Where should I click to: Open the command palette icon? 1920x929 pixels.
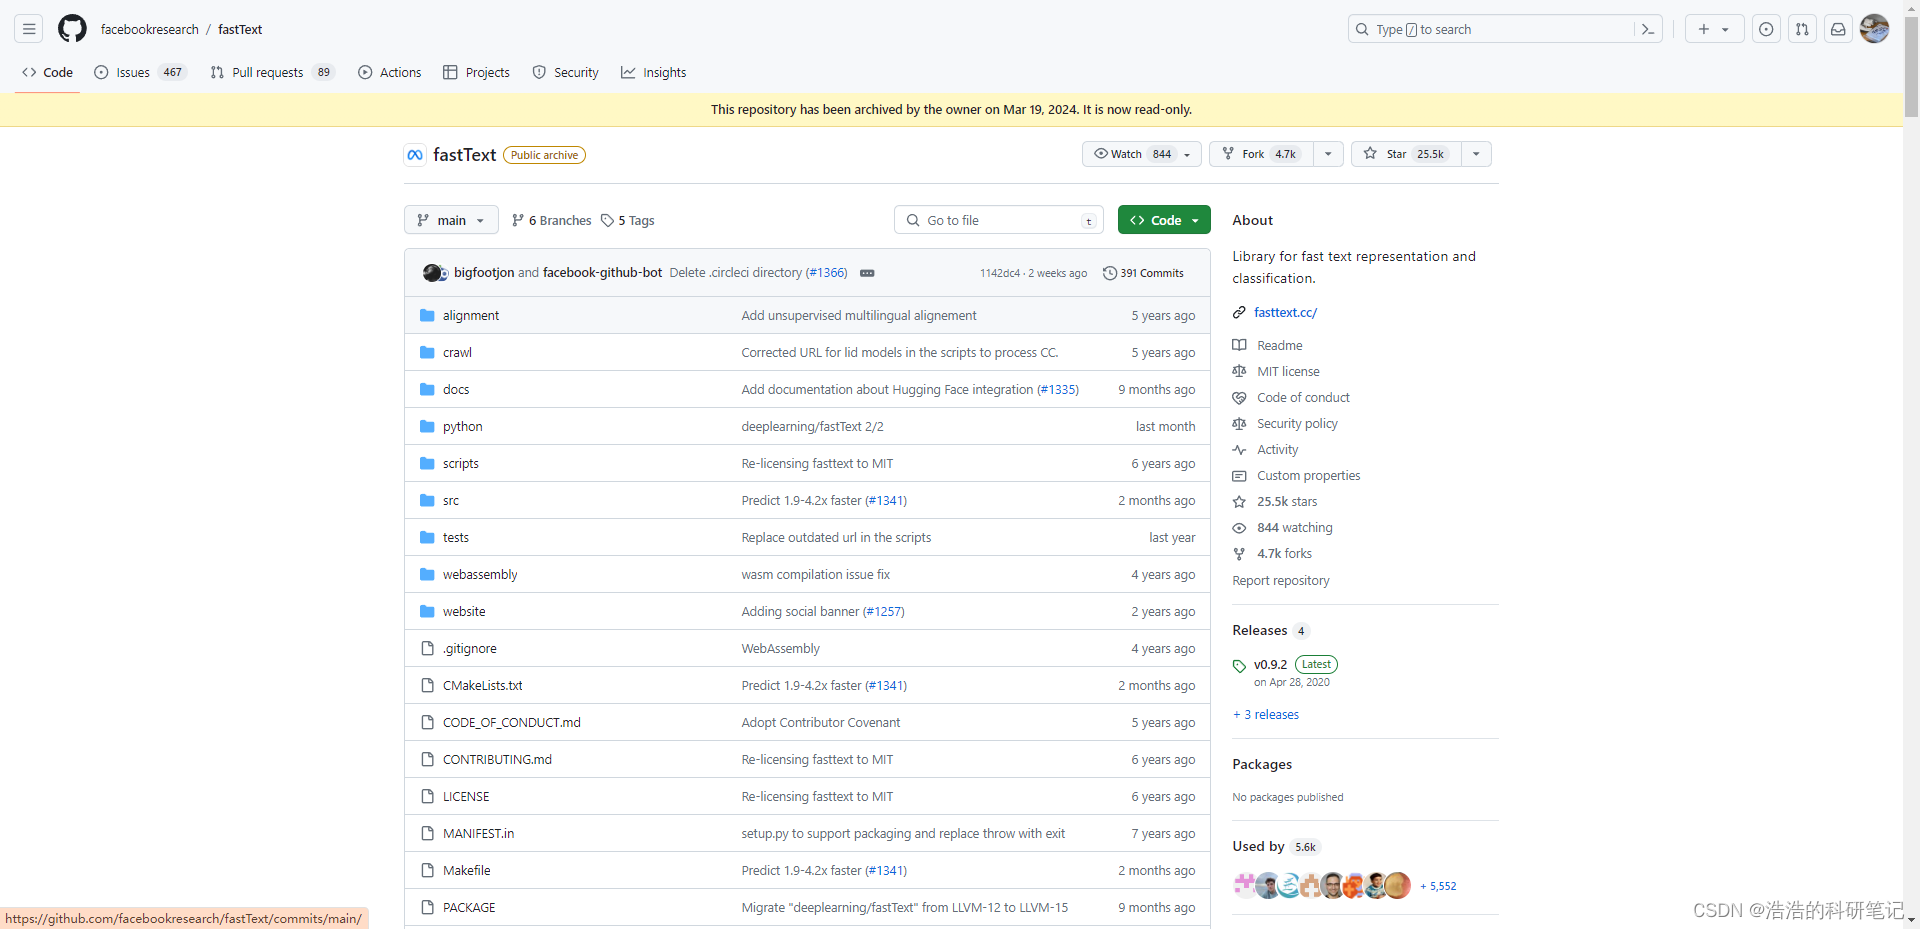click(x=1648, y=29)
